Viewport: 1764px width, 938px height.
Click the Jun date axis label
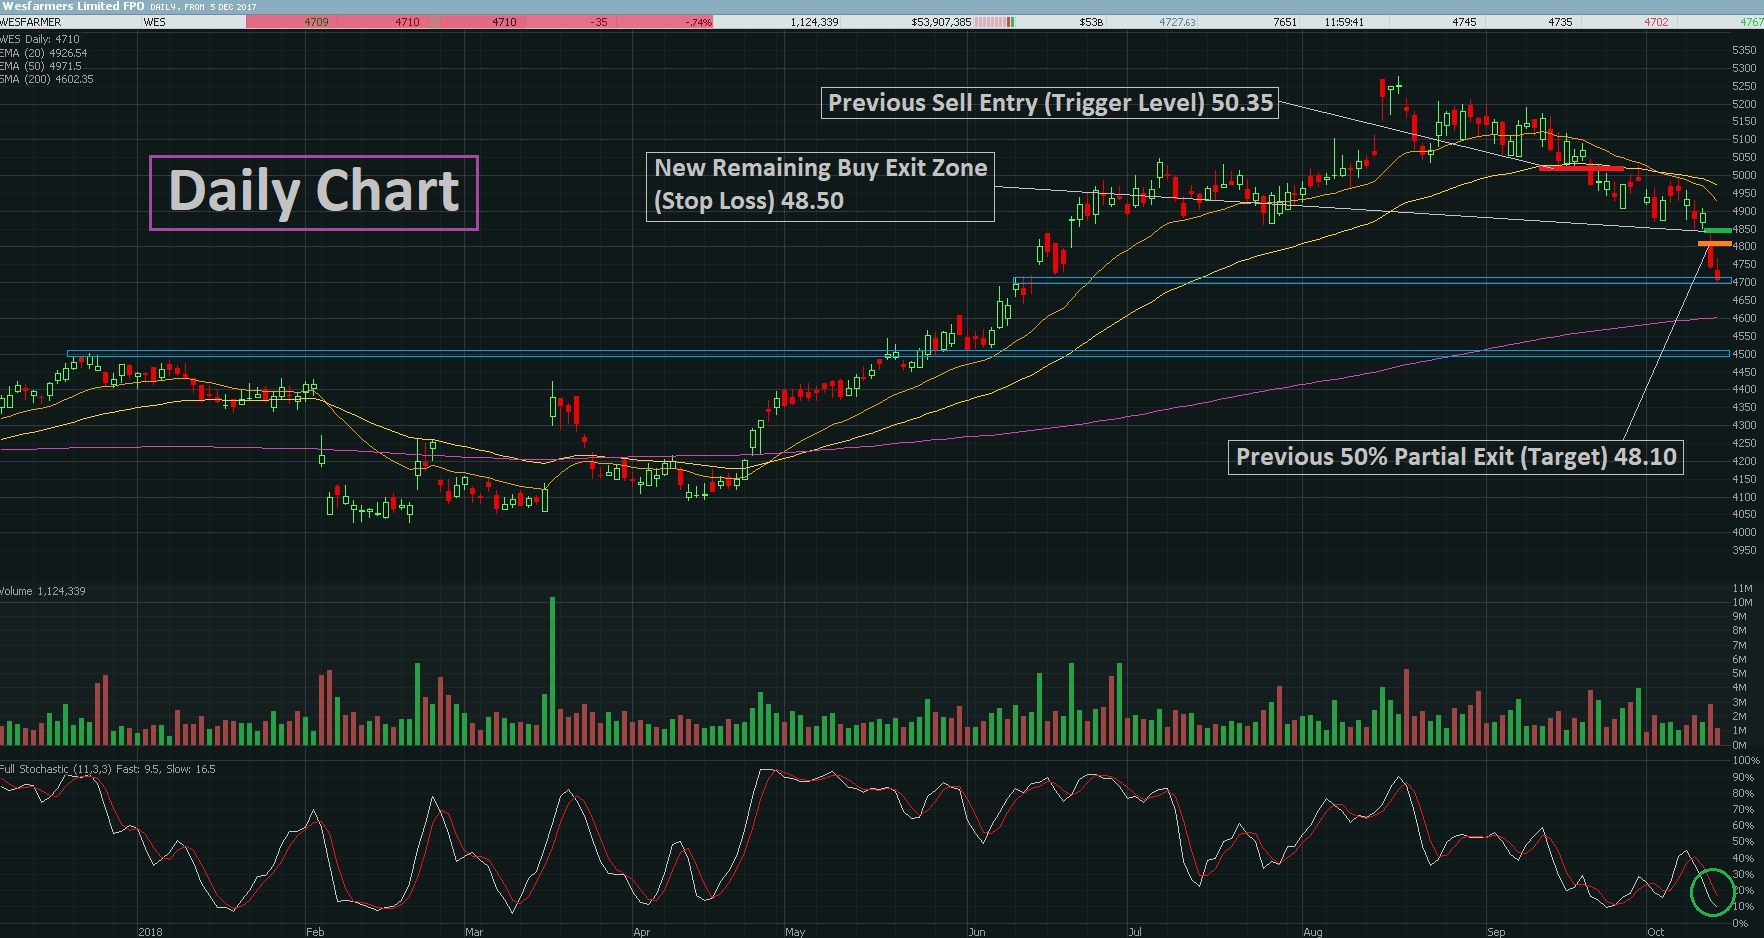coord(977,932)
